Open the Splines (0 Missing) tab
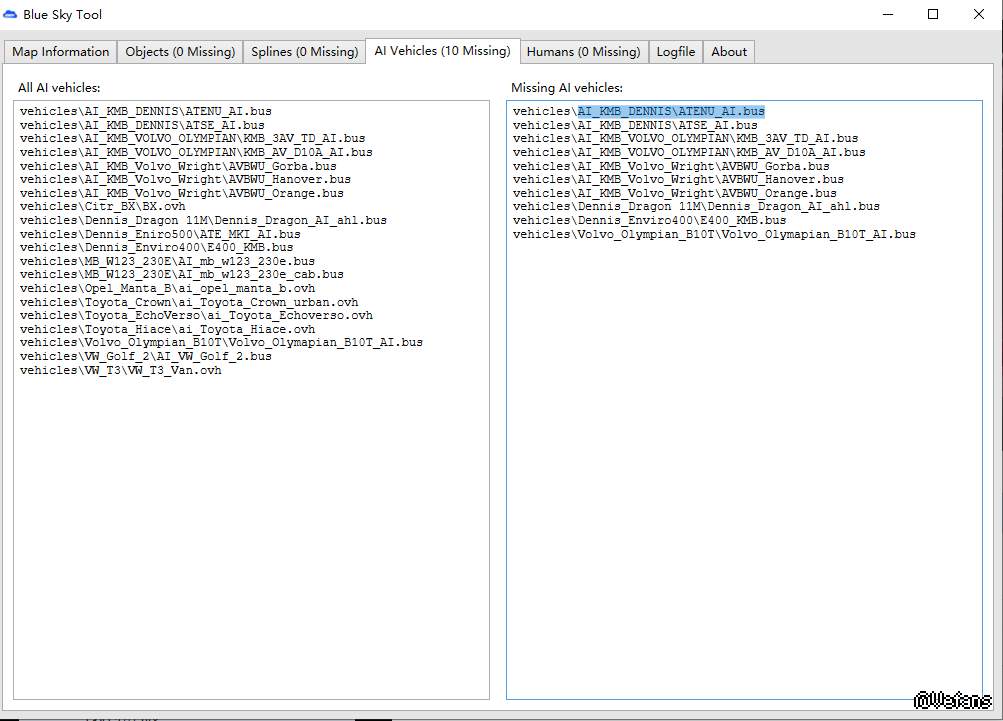The width and height of the screenshot is (1003, 721). click(304, 52)
